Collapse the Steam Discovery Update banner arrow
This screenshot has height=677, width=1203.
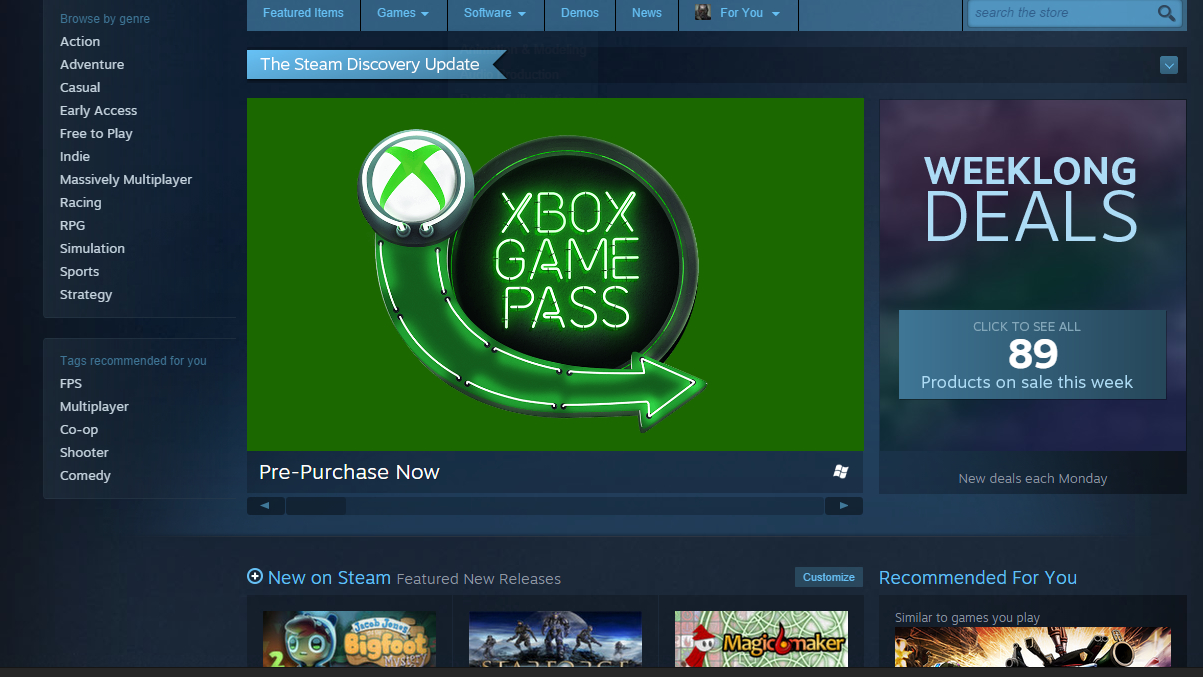click(x=1168, y=65)
